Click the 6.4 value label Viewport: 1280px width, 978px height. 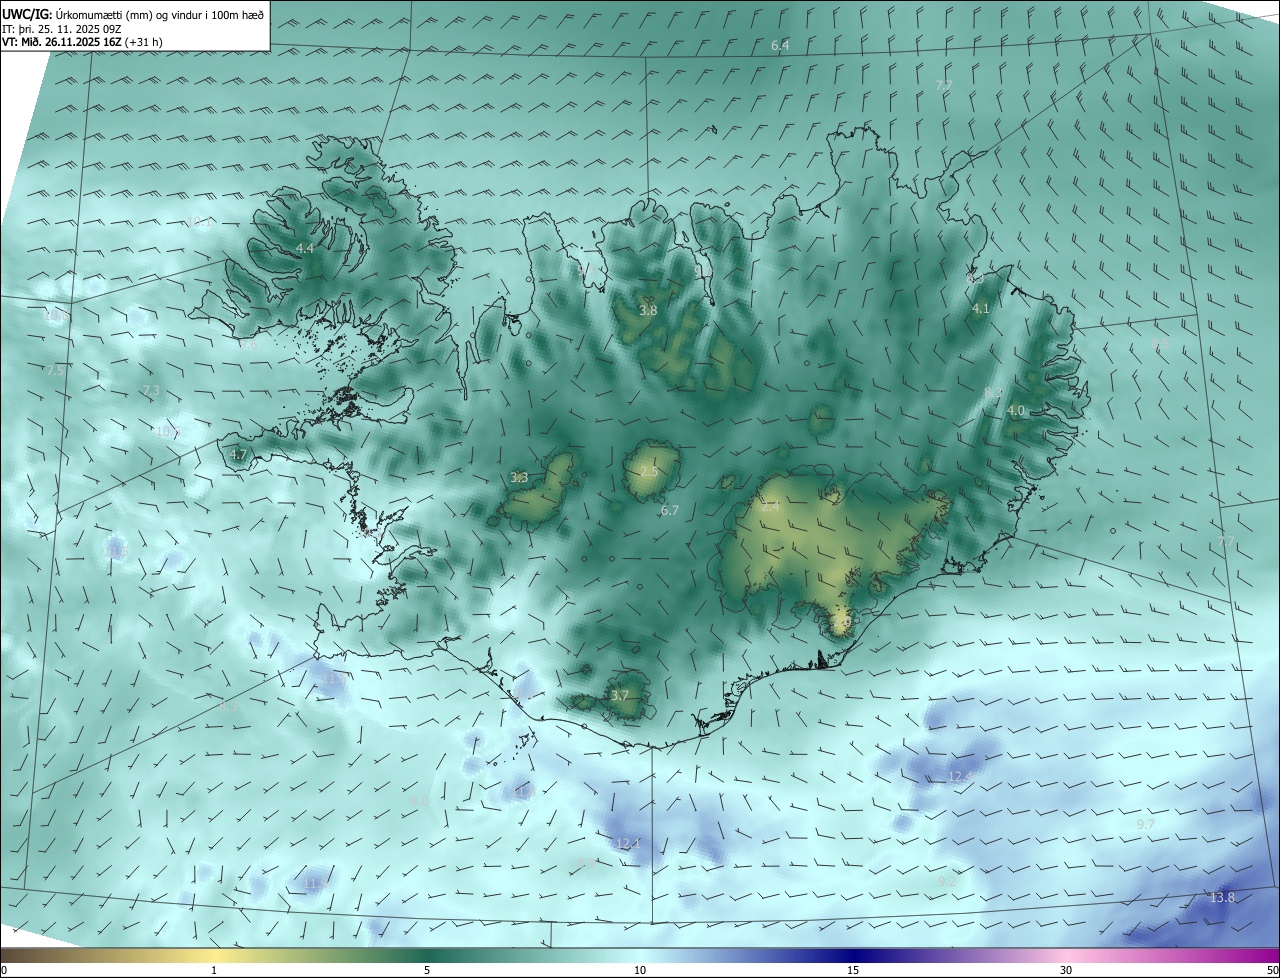click(x=780, y=46)
